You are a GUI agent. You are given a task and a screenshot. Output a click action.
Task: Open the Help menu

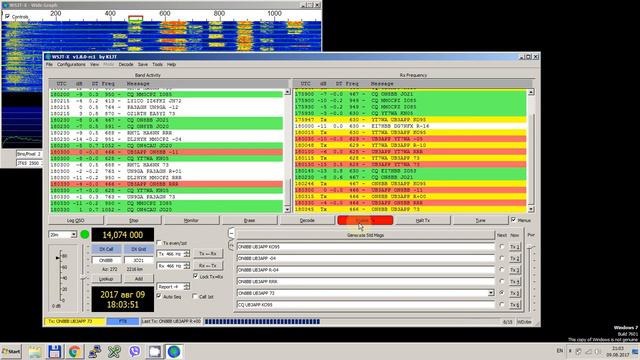click(x=171, y=64)
